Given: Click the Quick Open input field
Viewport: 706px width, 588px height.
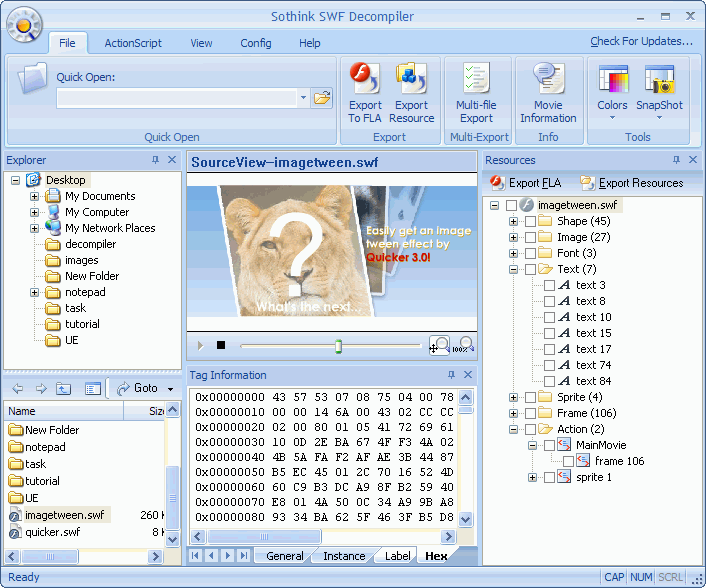Looking at the screenshot, I should pyautogui.click(x=177, y=98).
